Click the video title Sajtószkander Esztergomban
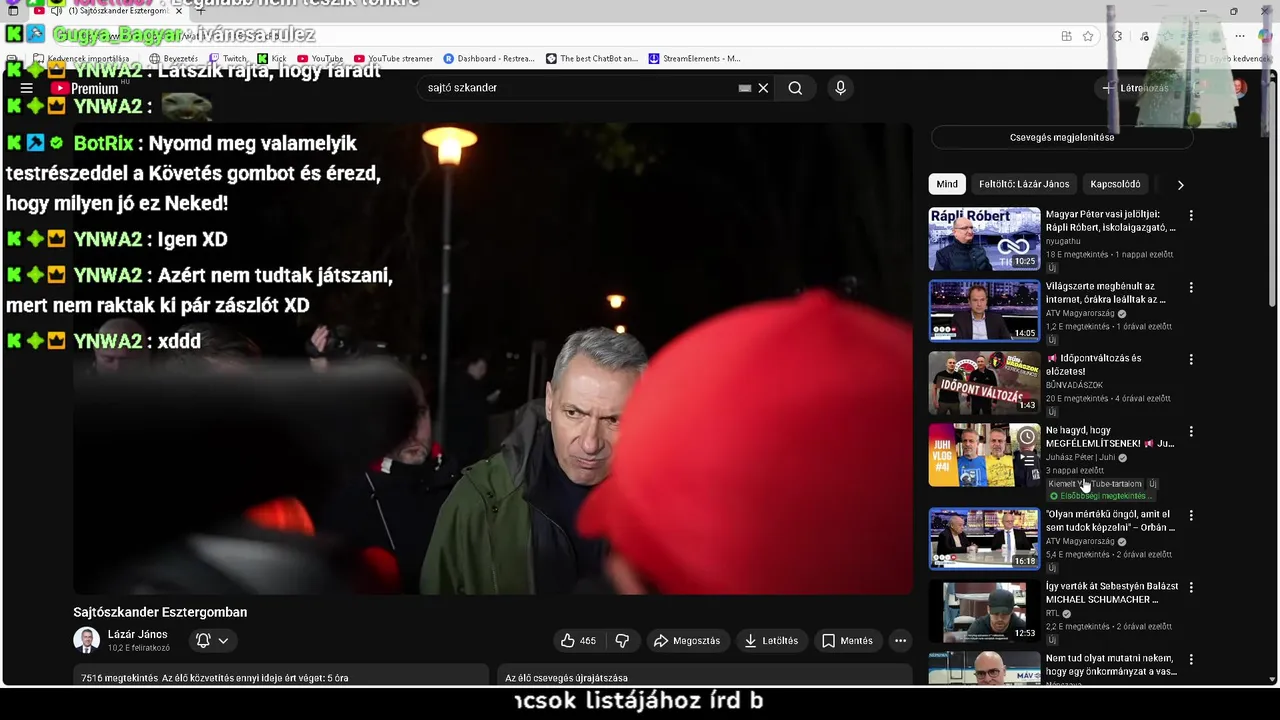 tap(160, 612)
